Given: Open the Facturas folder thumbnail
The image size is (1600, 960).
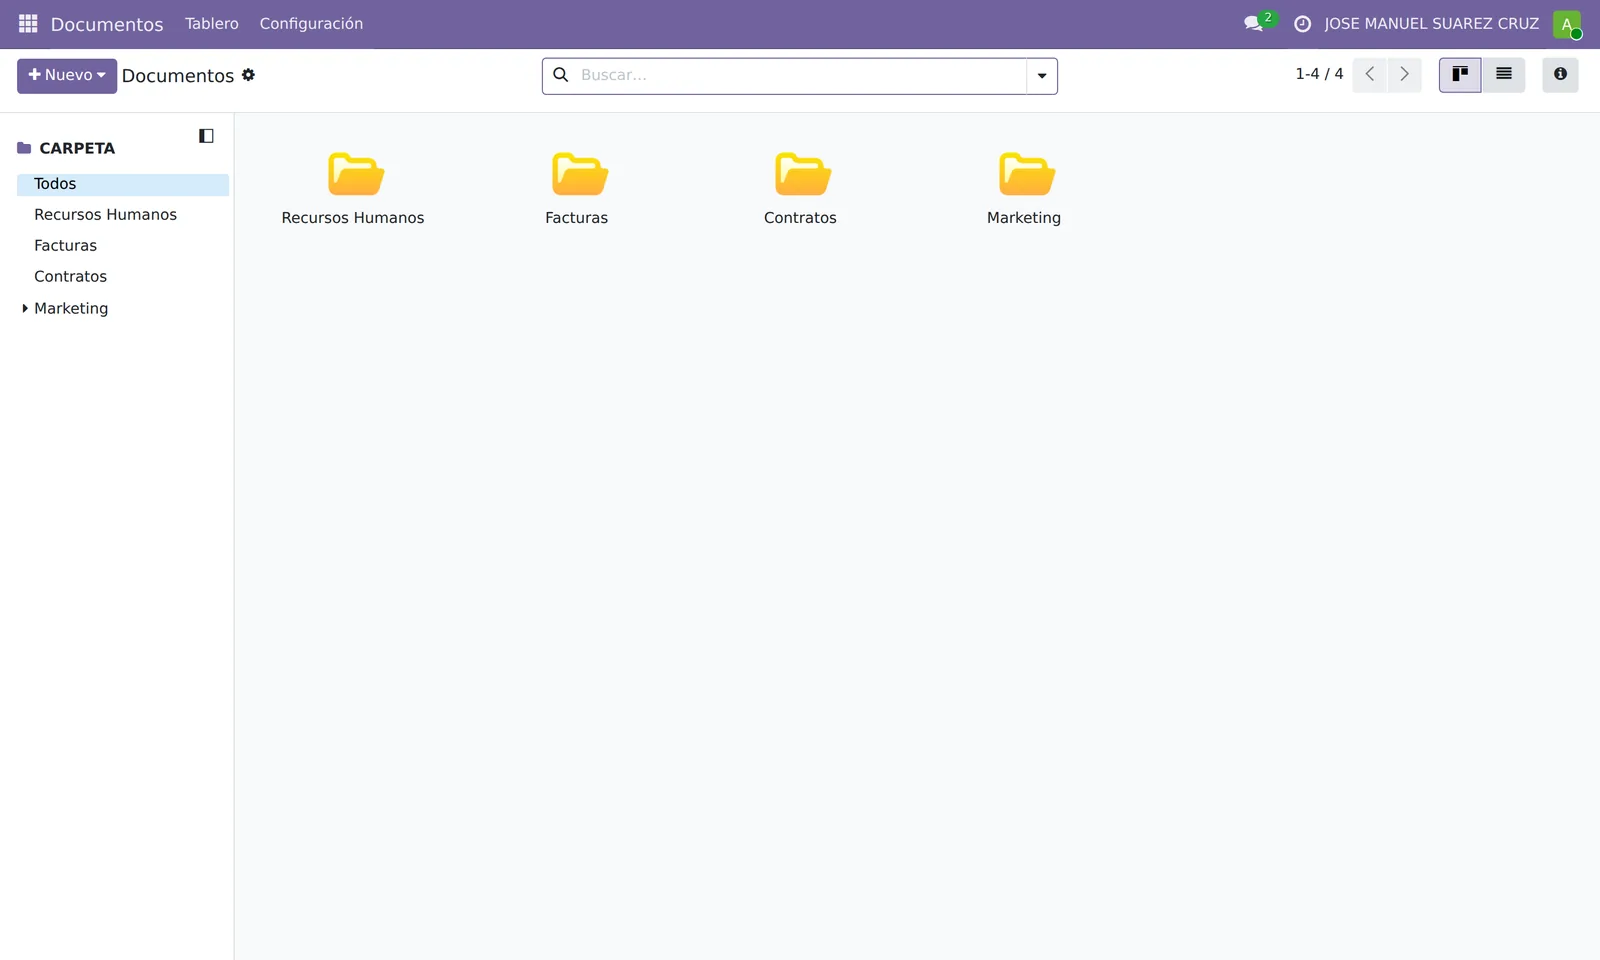Looking at the screenshot, I should click(x=579, y=175).
